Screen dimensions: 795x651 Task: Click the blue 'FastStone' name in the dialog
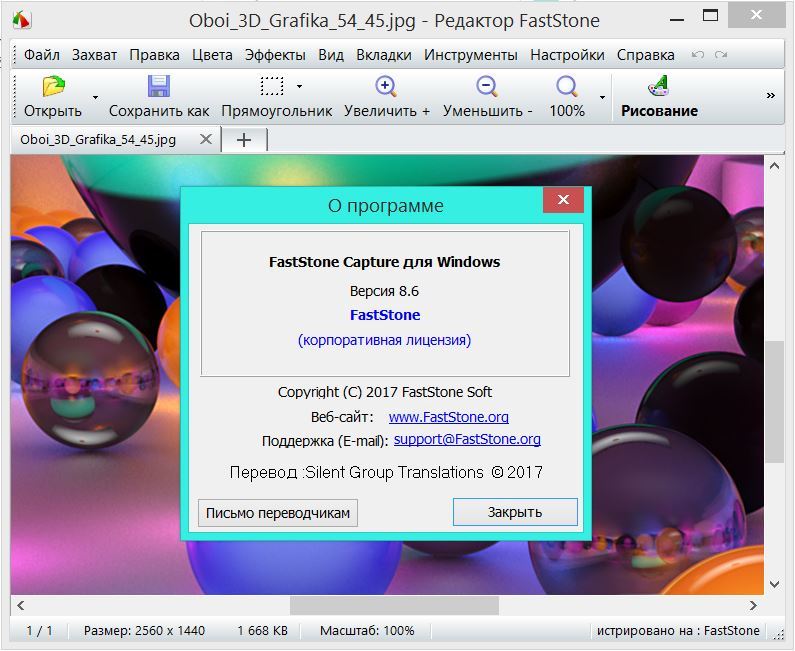coord(385,315)
